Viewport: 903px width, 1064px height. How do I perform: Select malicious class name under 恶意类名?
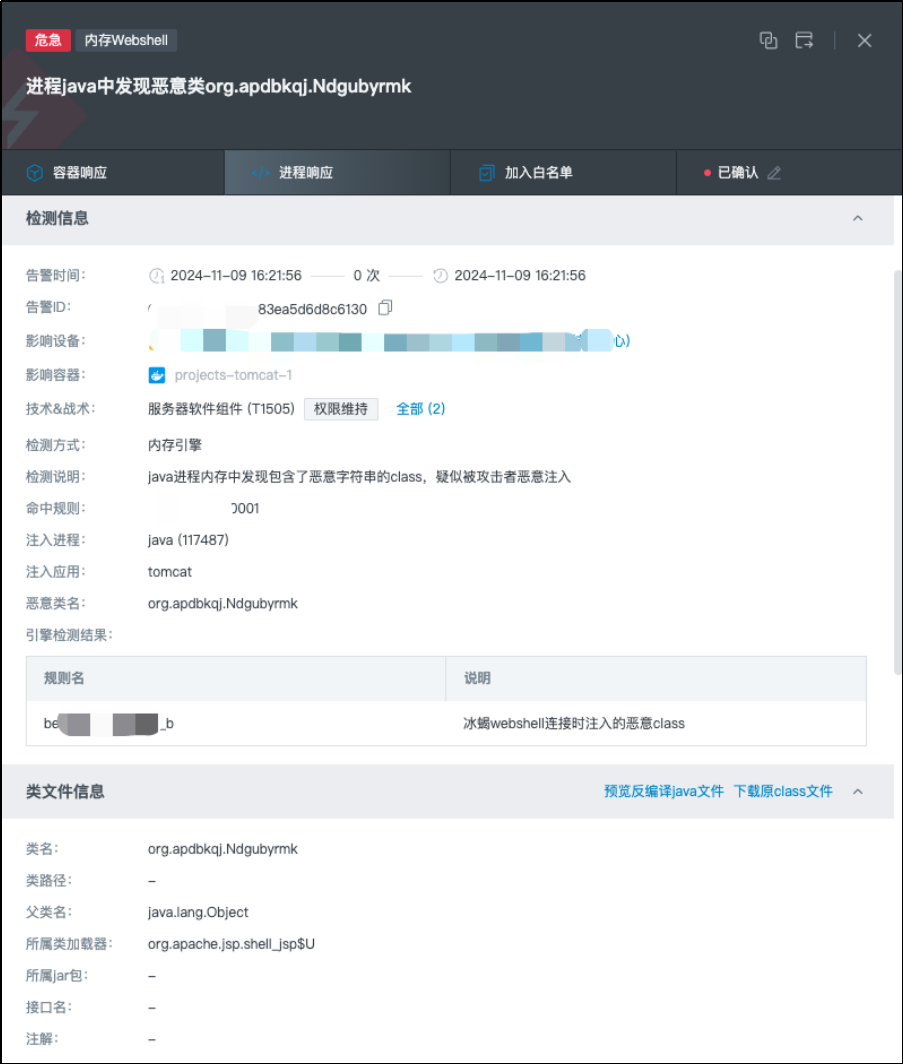[223, 603]
